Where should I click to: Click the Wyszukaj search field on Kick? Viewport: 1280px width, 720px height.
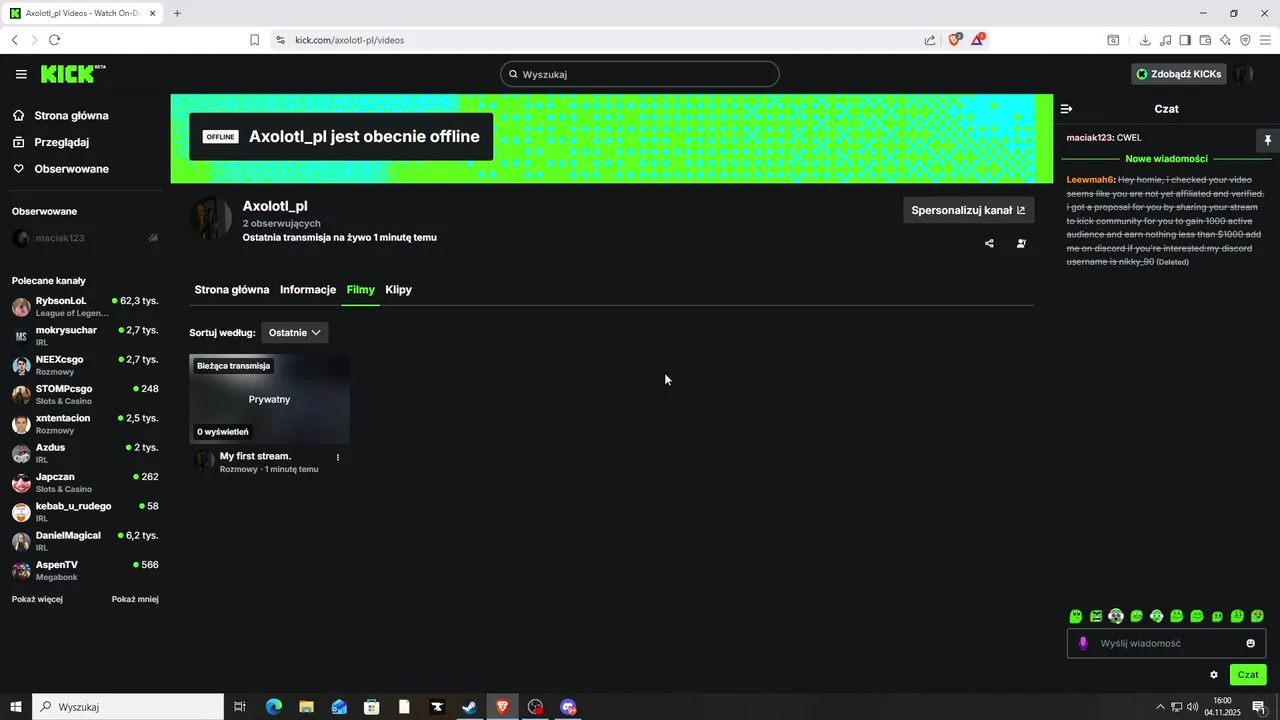pyautogui.click(x=640, y=74)
